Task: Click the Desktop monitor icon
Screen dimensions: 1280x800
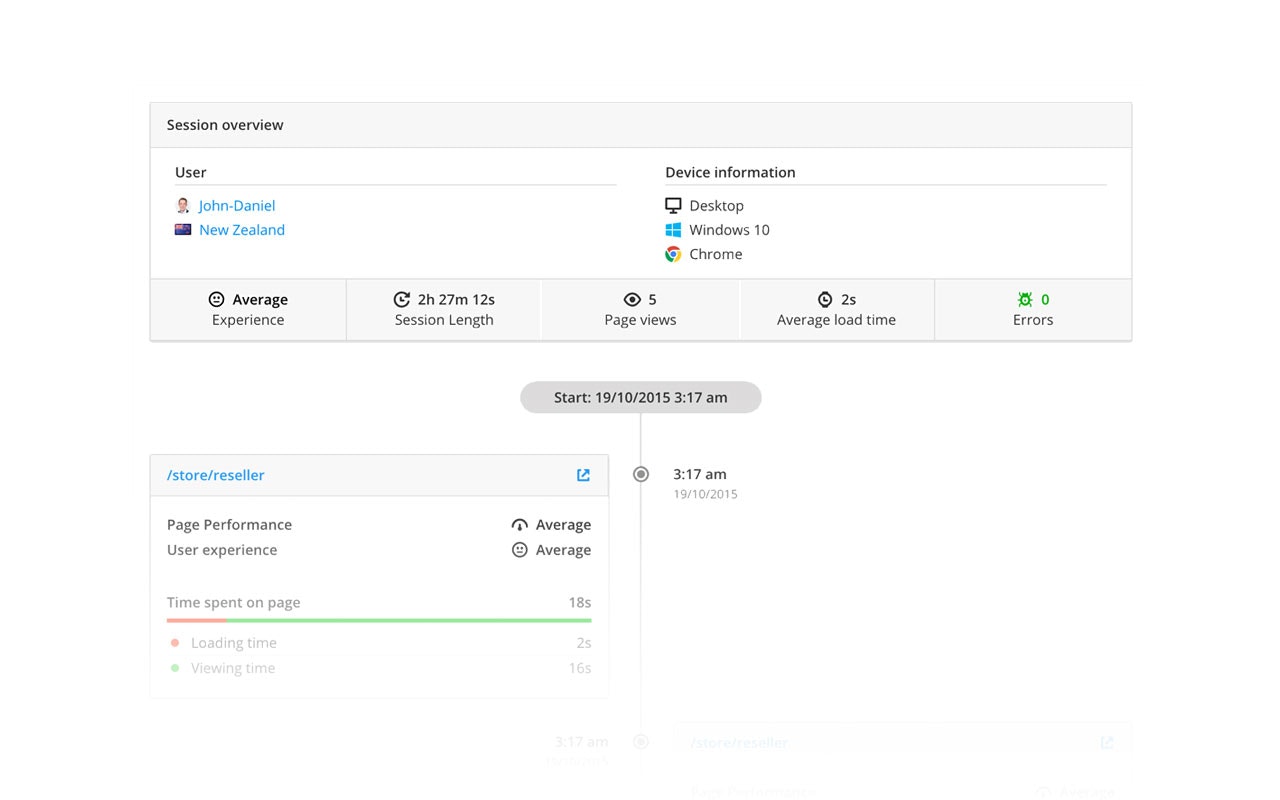Action: 673,206
